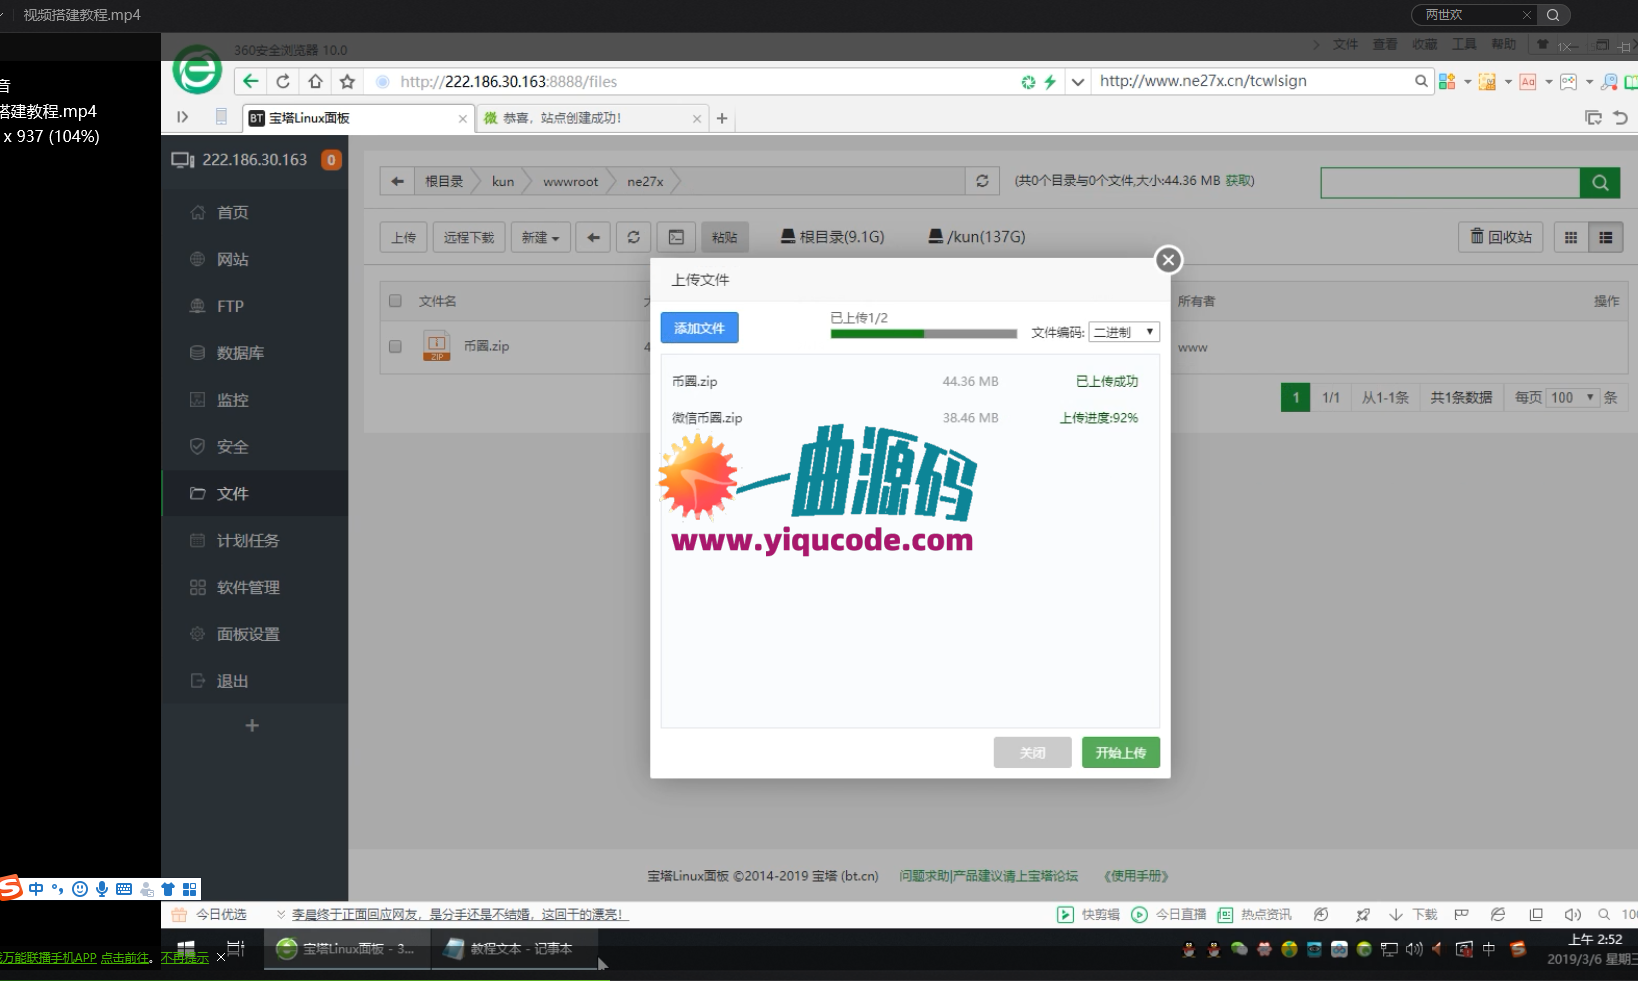This screenshot has width=1638, height=981.
Task: Reload the page with browser refresh icon
Action: (283, 82)
